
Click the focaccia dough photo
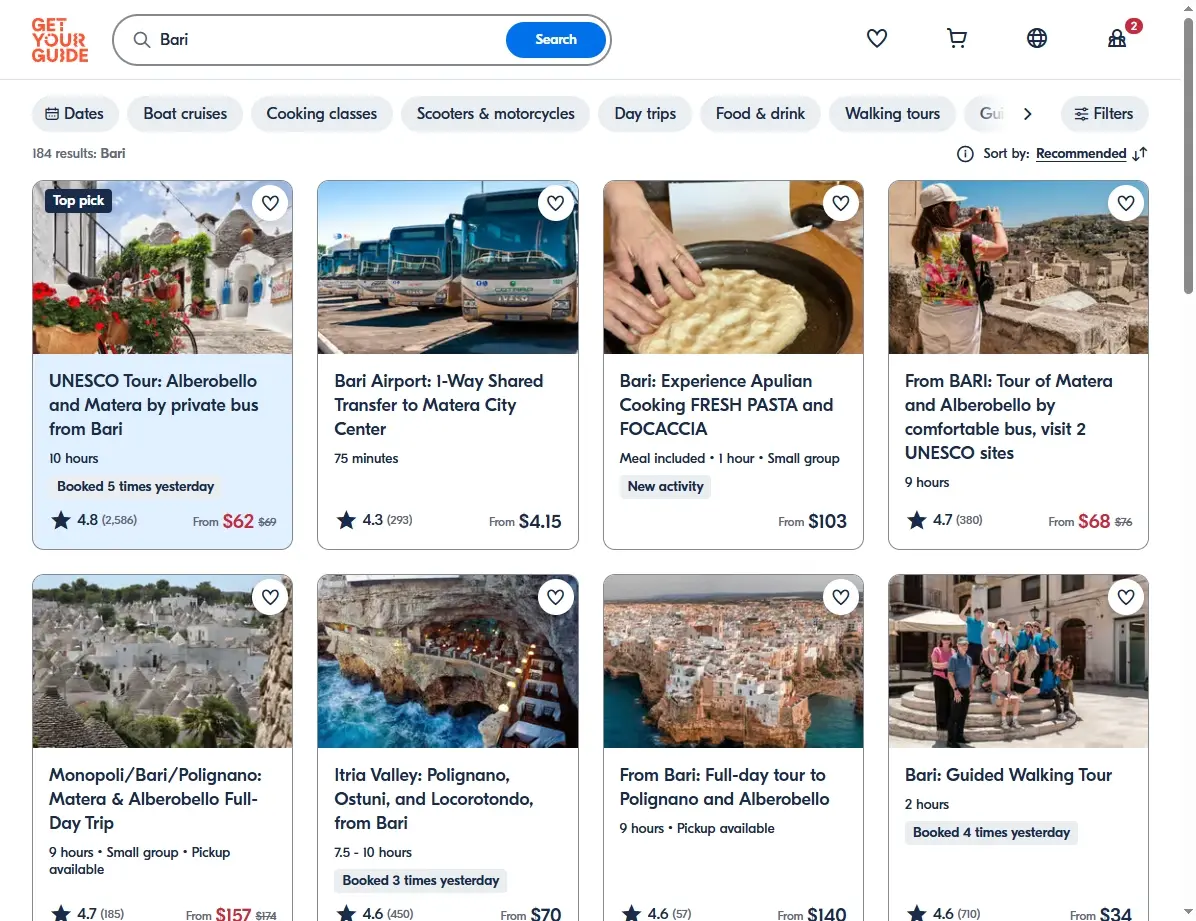pos(733,267)
